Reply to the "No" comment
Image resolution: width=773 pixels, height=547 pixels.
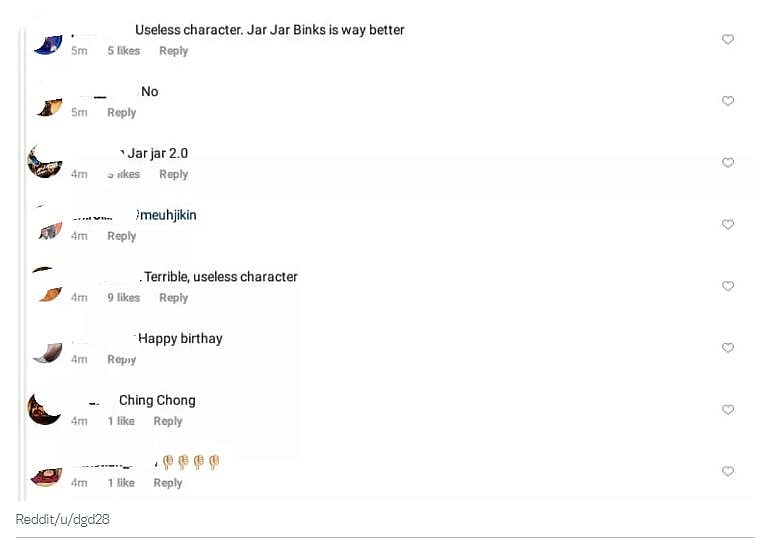pos(122,113)
